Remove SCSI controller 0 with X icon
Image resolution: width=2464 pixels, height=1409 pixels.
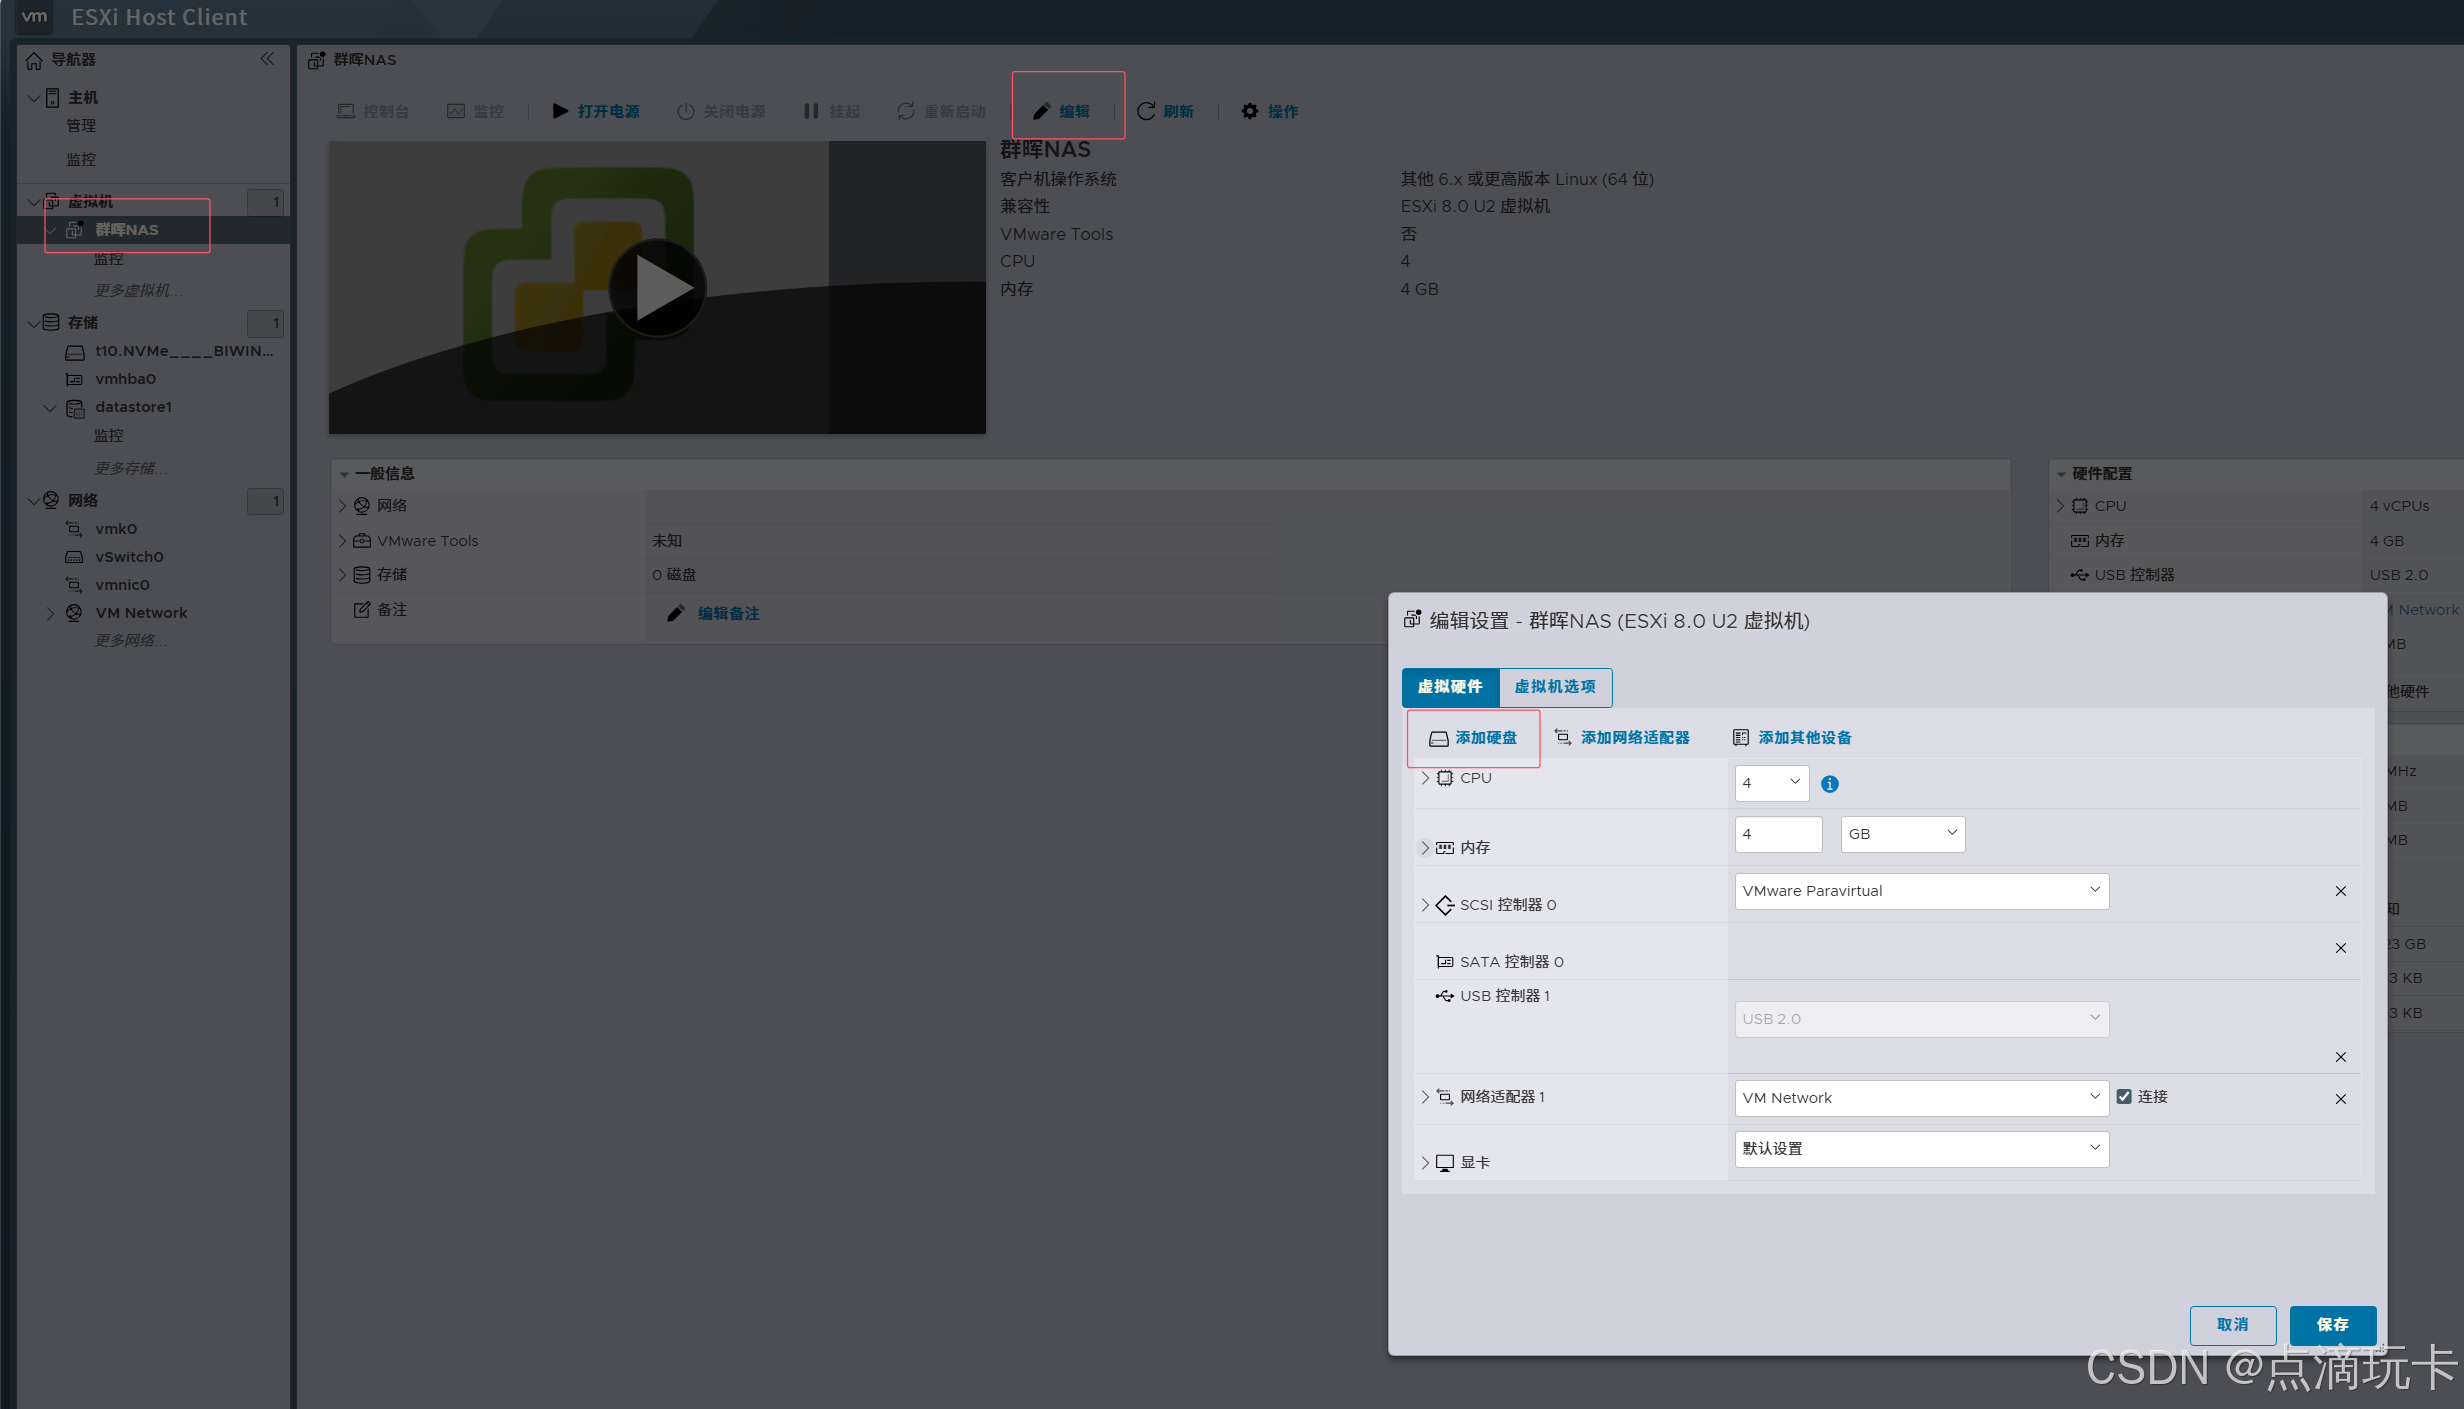(x=2340, y=891)
